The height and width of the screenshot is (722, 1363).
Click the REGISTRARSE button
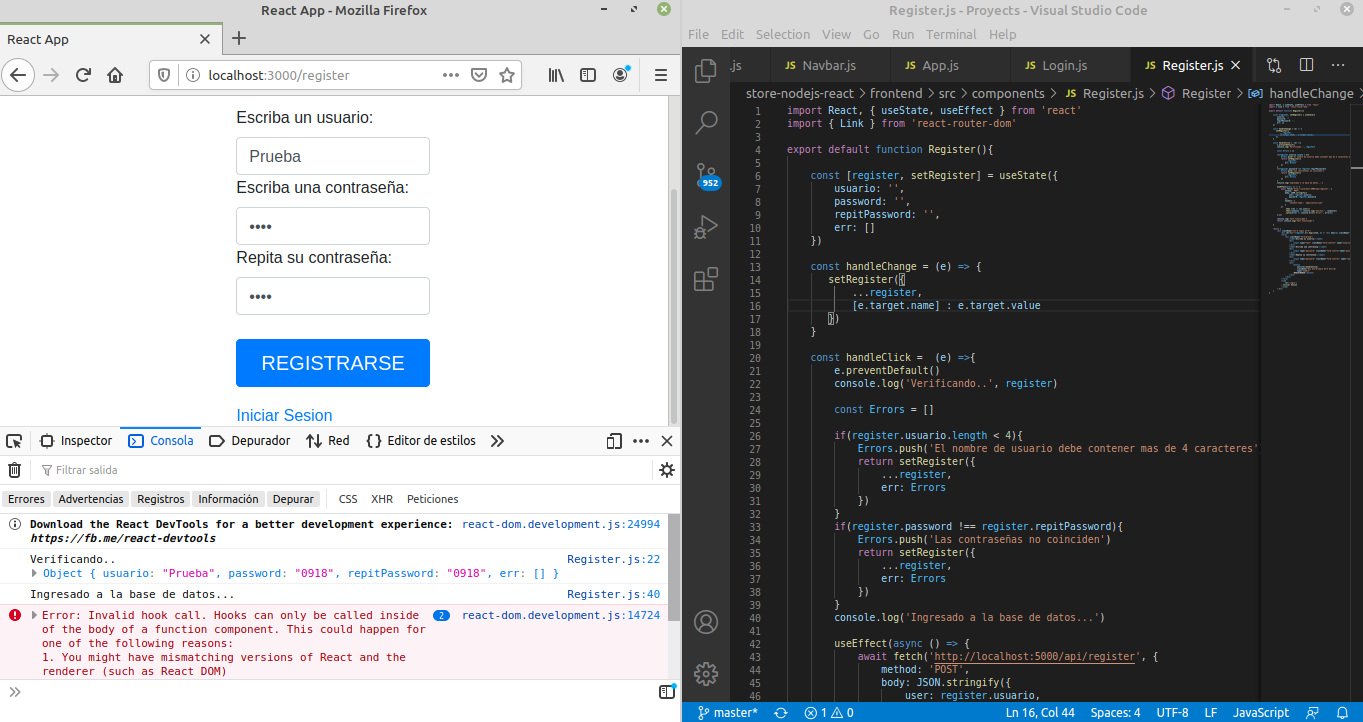coord(333,363)
